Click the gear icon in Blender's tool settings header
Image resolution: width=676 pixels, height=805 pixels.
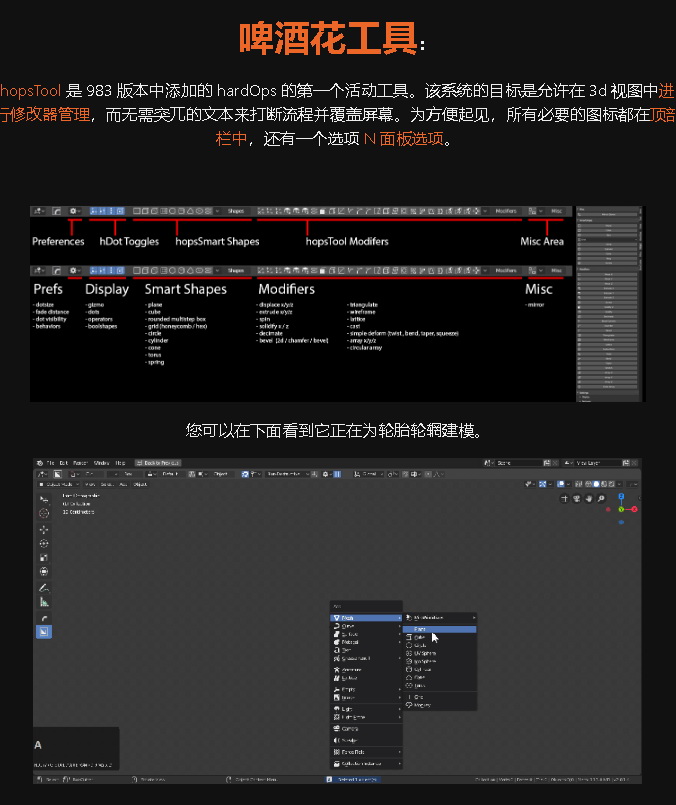click(x=325, y=474)
